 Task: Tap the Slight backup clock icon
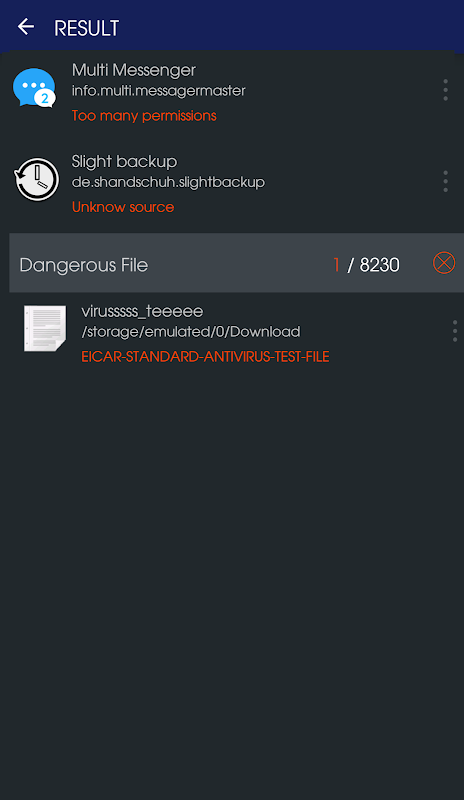click(x=36, y=179)
